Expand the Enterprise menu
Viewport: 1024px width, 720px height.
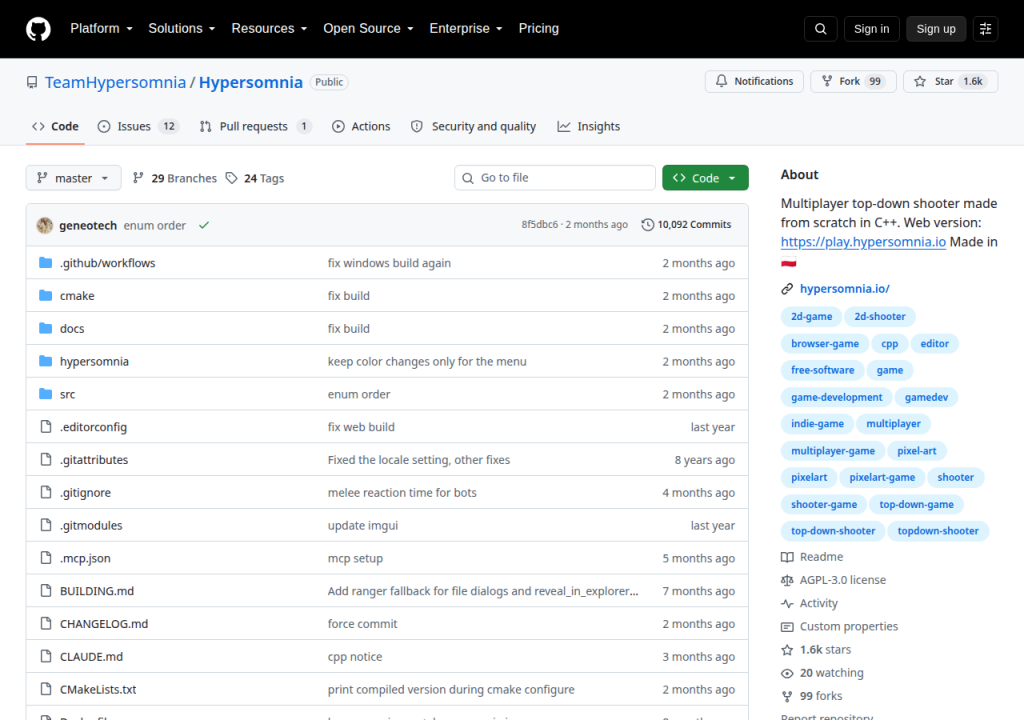coord(466,29)
